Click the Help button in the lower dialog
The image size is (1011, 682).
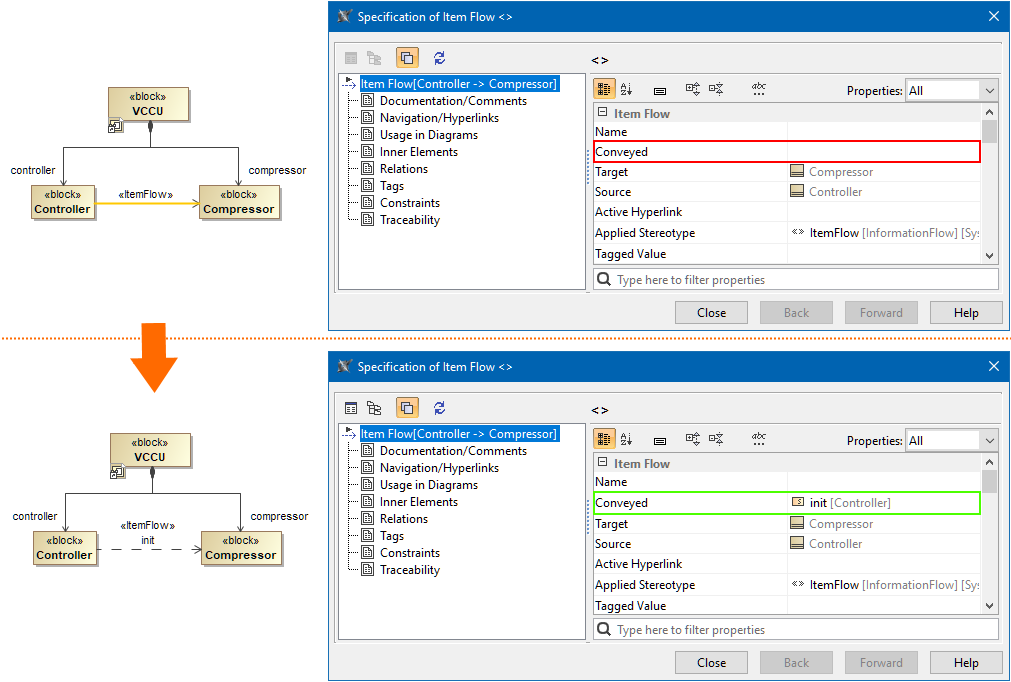966,663
